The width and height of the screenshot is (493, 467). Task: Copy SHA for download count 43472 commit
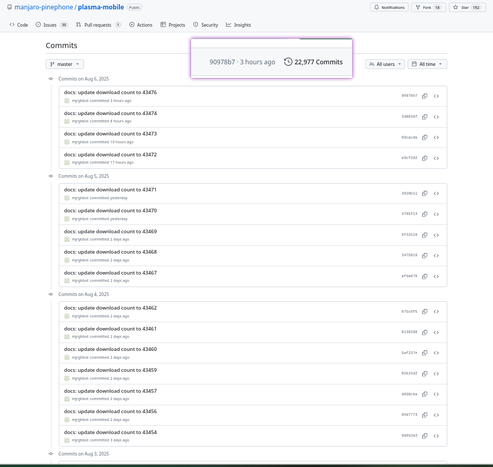pos(425,158)
